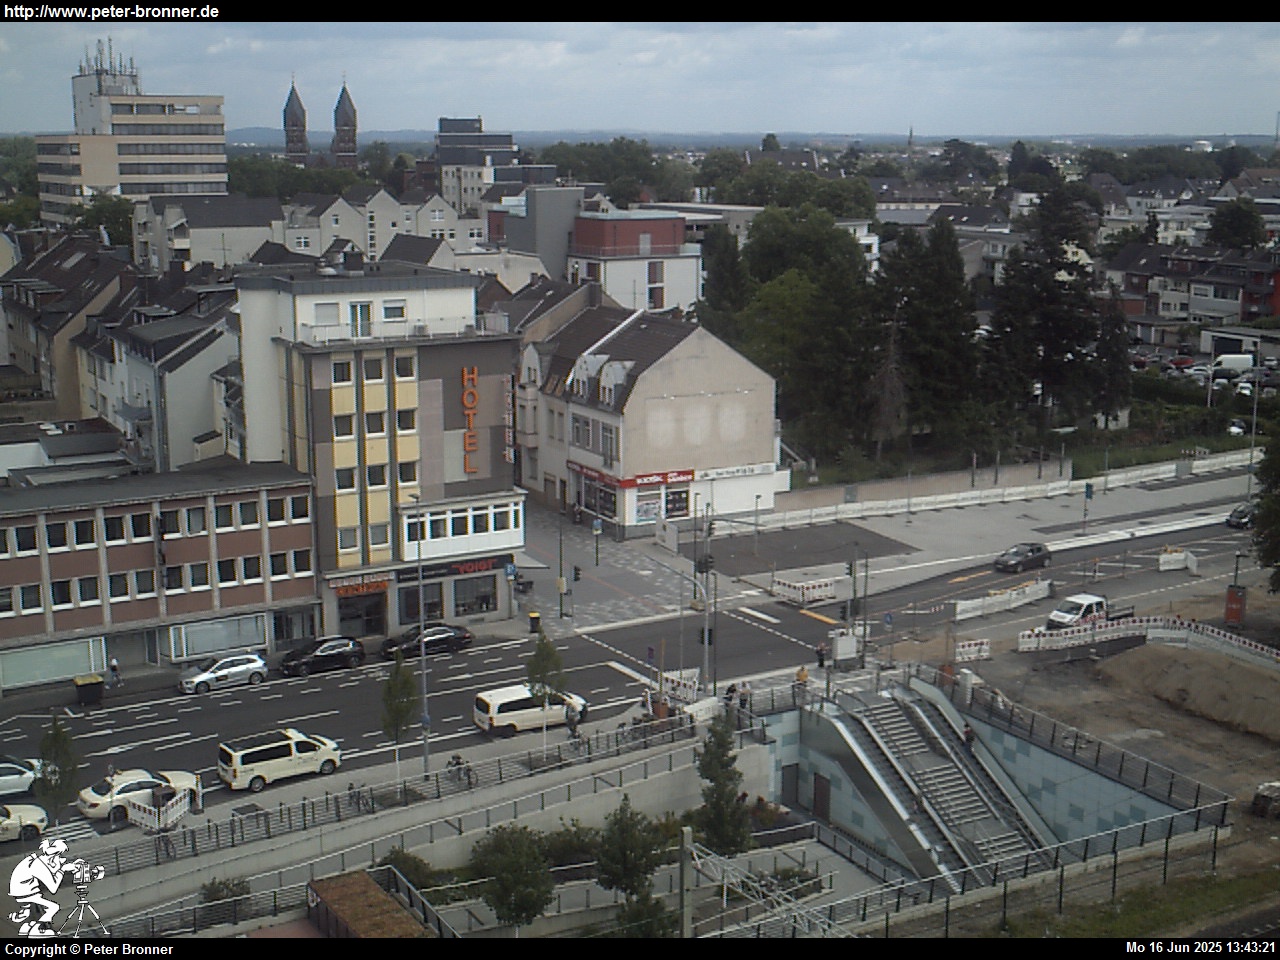This screenshot has width=1280, height=960.
Task: Click the Copyright © Peter Bronner caption
Action: coord(89,949)
